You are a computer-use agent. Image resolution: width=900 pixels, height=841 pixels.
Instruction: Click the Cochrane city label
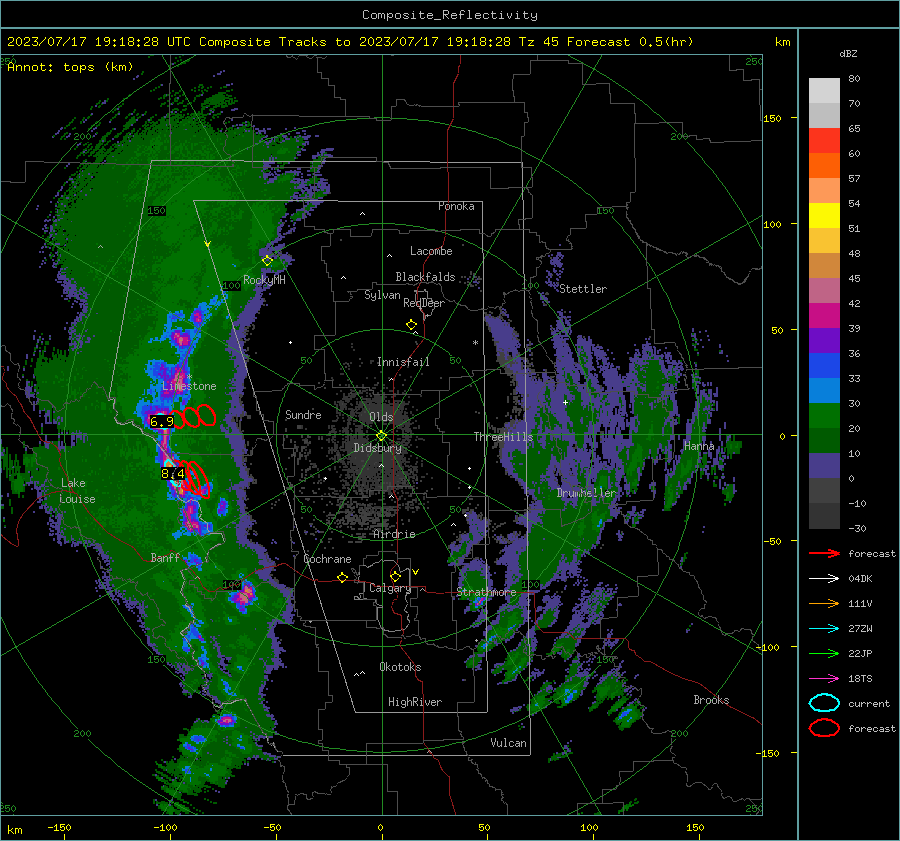point(327,559)
